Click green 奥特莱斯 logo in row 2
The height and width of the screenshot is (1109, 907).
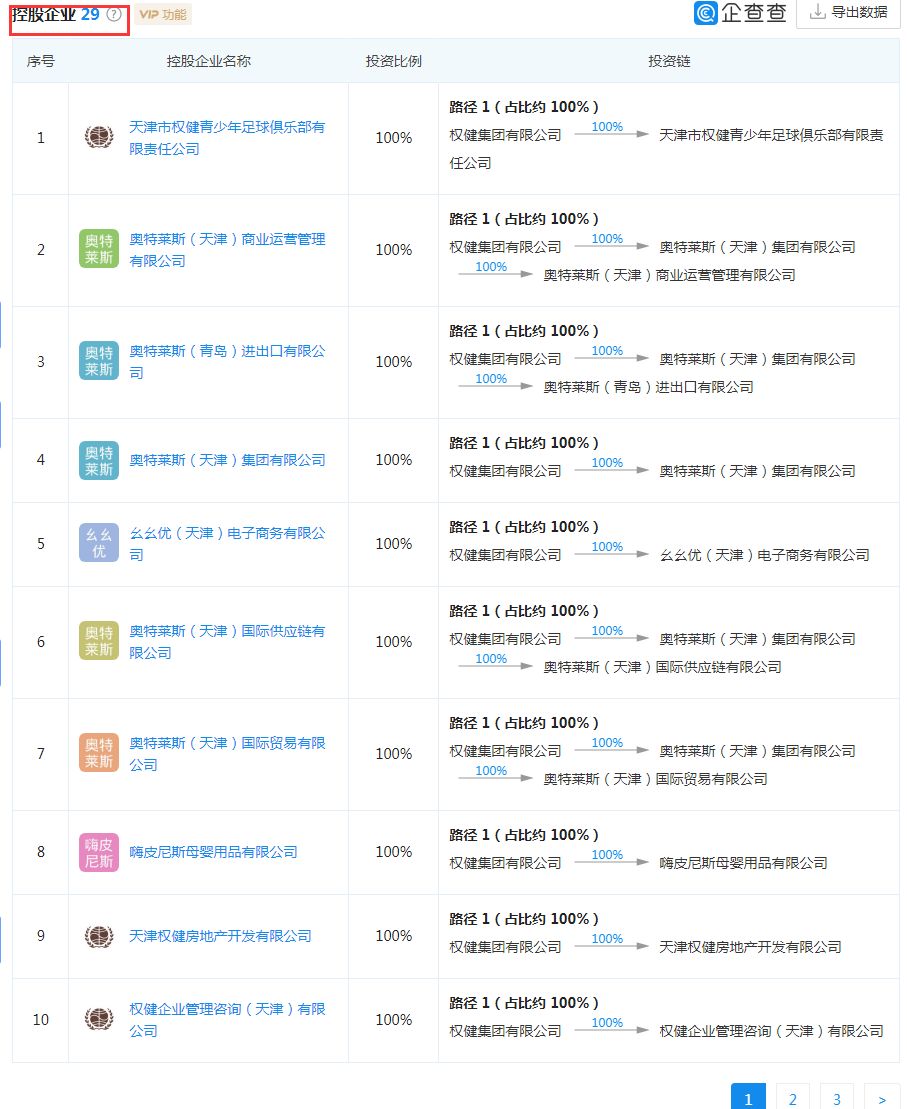coord(99,249)
